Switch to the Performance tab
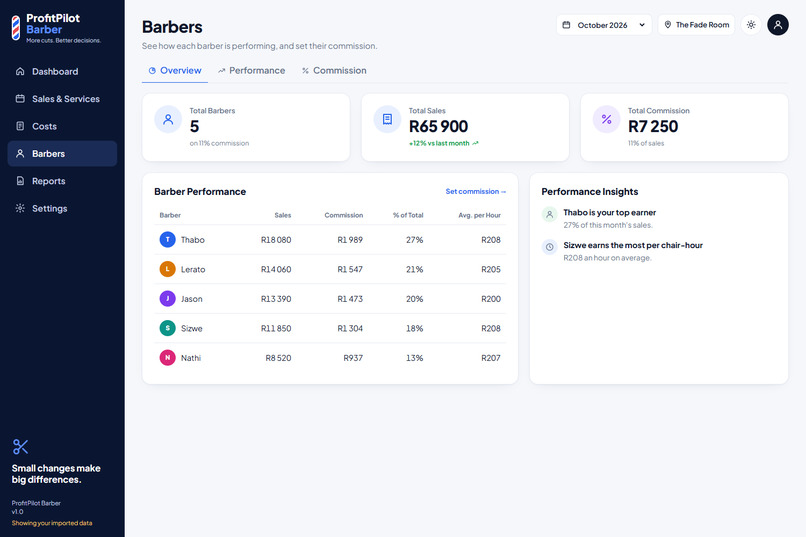Screen dimensions: 806x537 [251, 70]
